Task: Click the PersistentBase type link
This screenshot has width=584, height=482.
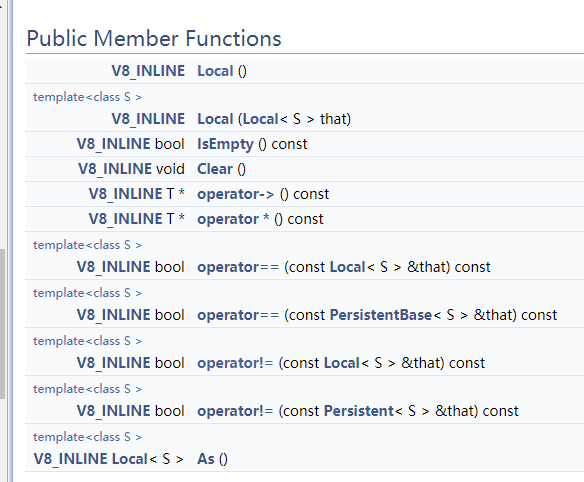Action: click(381, 315)
